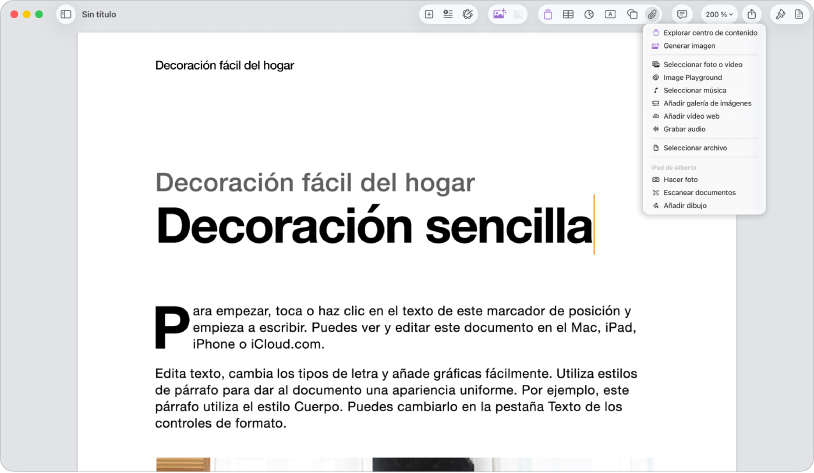
Task: Click the dimmed dotted grid toolbar icon
Action: pos(518,14)
